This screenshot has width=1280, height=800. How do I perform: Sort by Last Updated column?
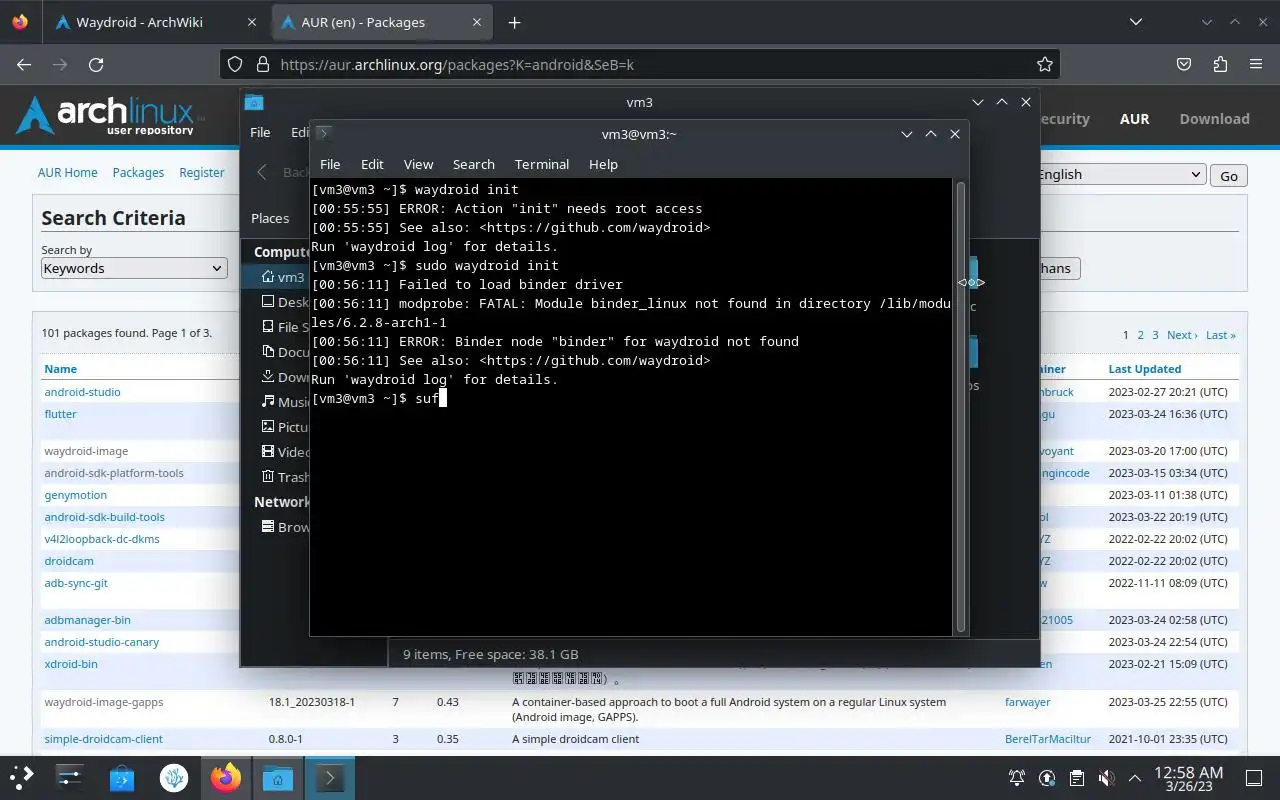(1145, 369)
